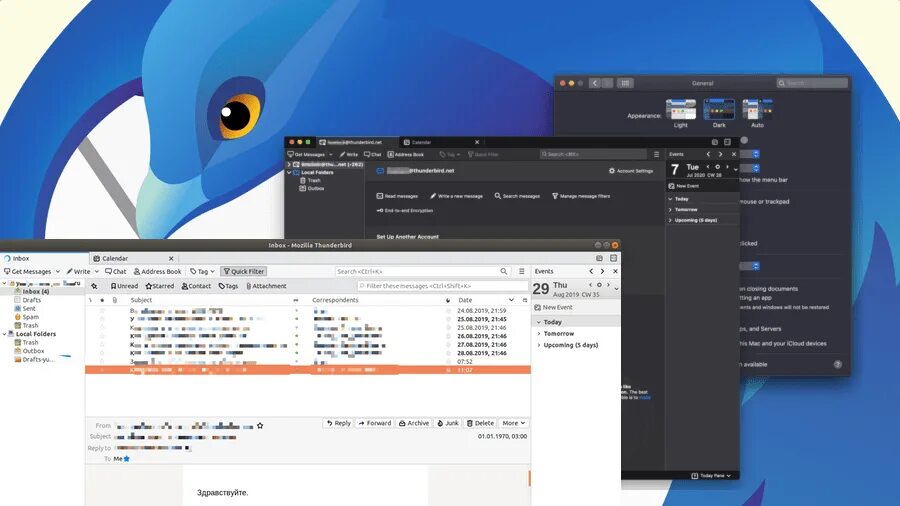Mark the message as Junk
Screen dimensions: 900x506
click(x=448, y=423)
